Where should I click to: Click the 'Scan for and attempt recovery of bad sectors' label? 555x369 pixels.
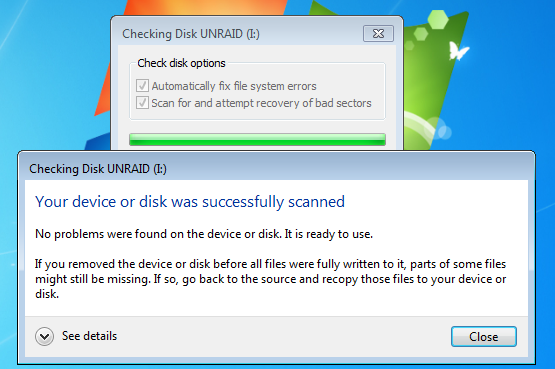pos(261,103)
